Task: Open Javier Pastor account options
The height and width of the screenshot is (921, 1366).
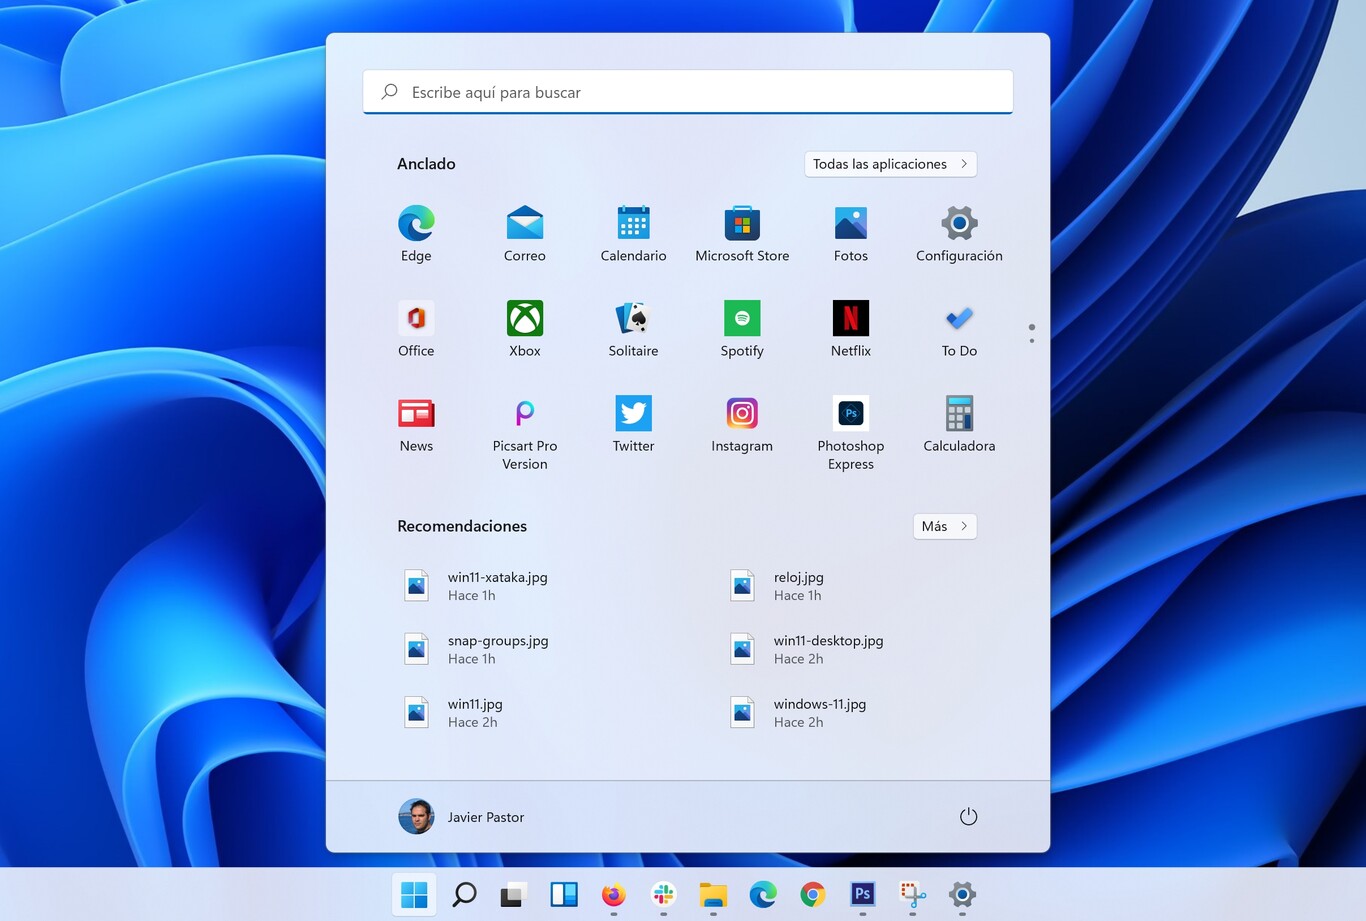Action: (x=461, y=816)
